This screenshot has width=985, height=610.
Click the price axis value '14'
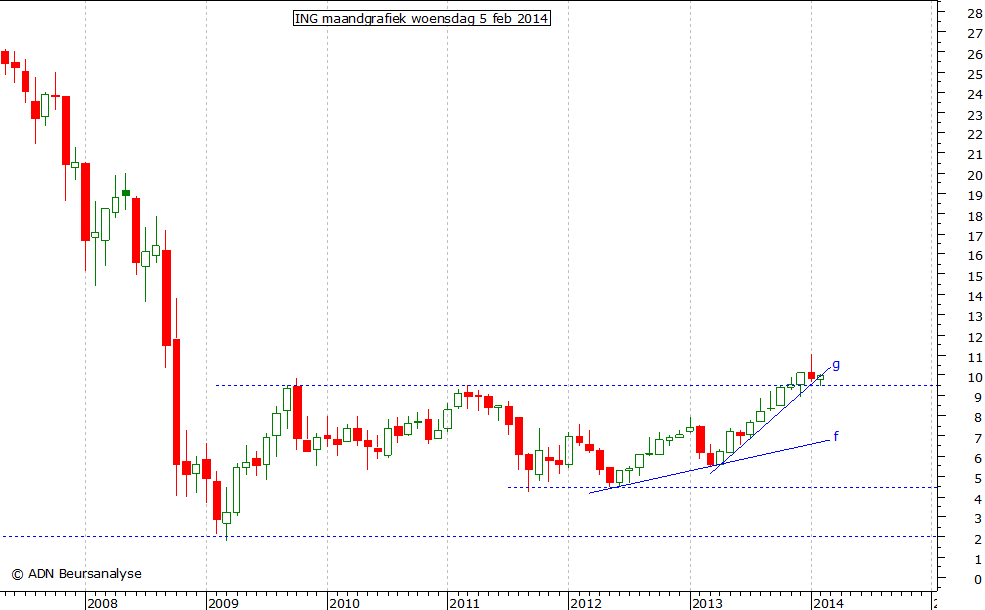975,297
